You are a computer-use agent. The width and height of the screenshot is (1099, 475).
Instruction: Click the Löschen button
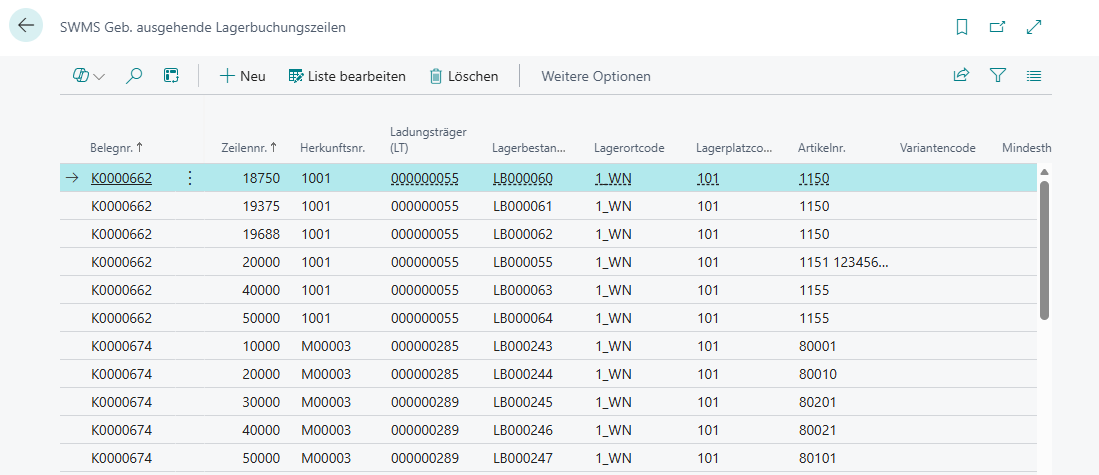pyautogui.click(x=464, y=76)
